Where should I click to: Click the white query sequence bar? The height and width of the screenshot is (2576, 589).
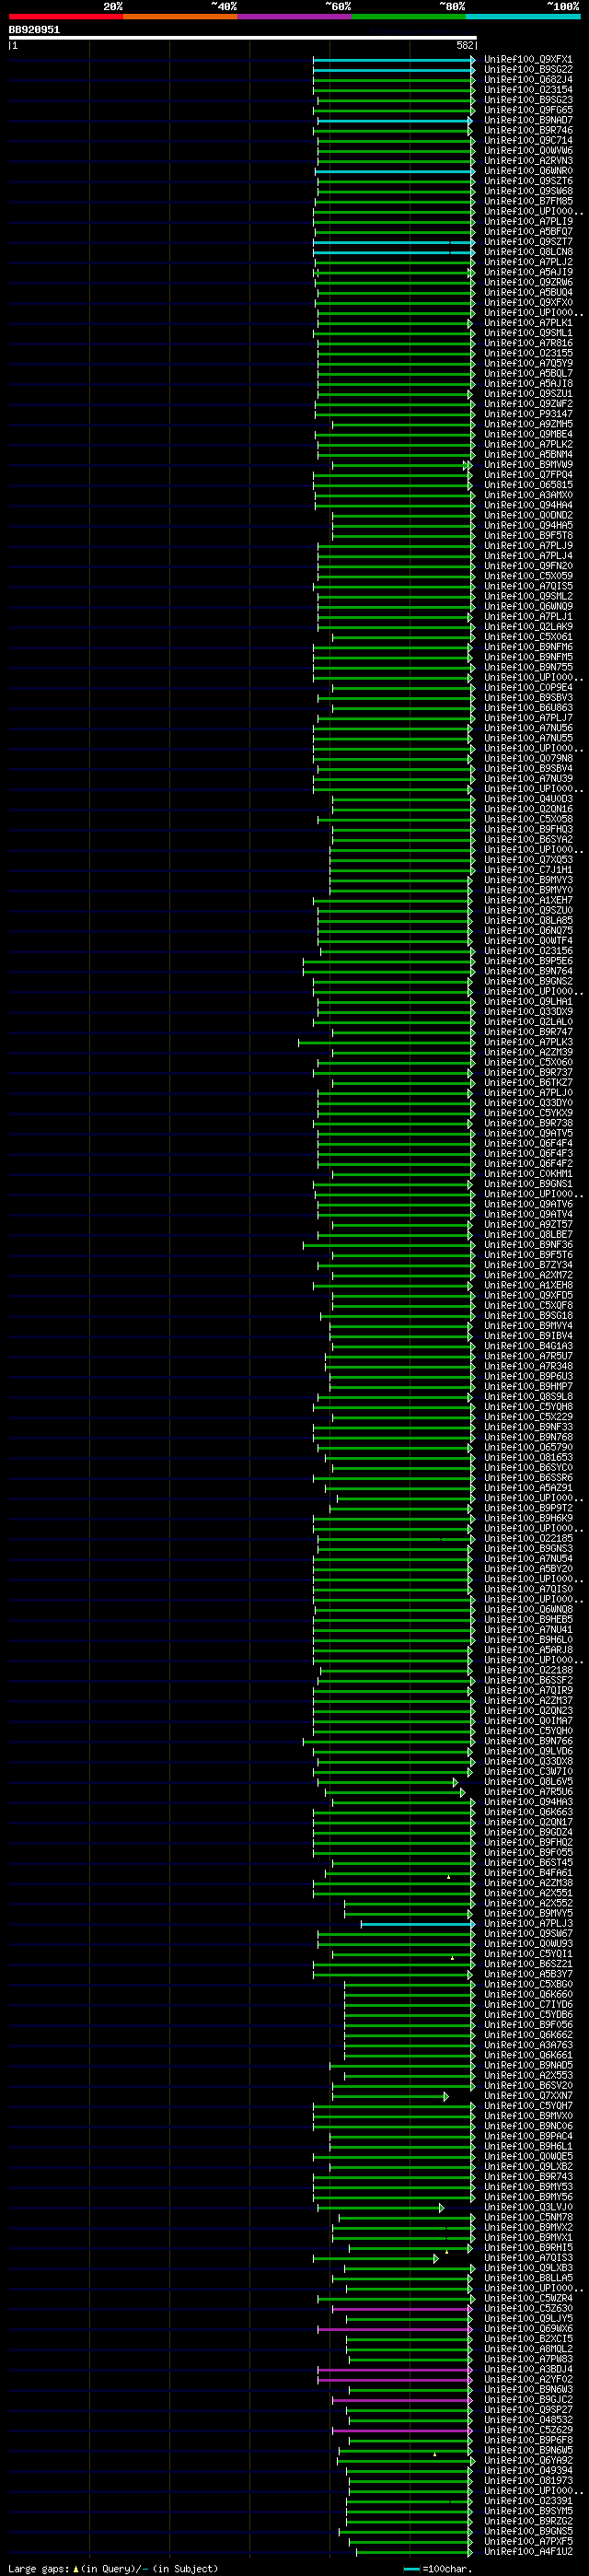tap(243, 38)
